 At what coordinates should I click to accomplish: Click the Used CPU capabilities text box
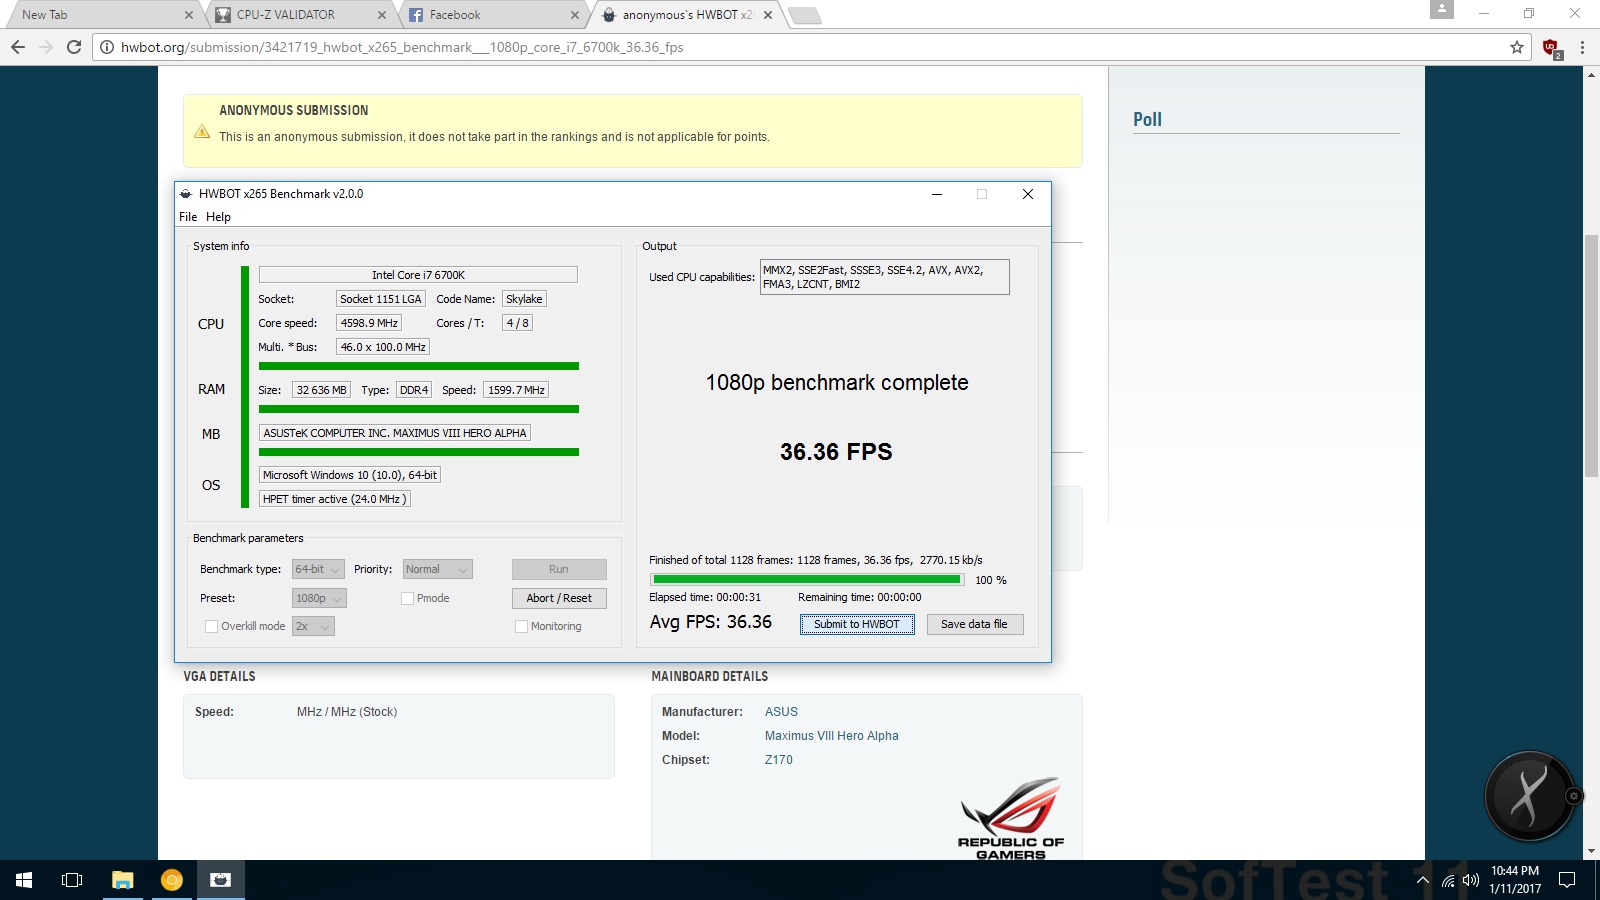(x=885, y=277)
